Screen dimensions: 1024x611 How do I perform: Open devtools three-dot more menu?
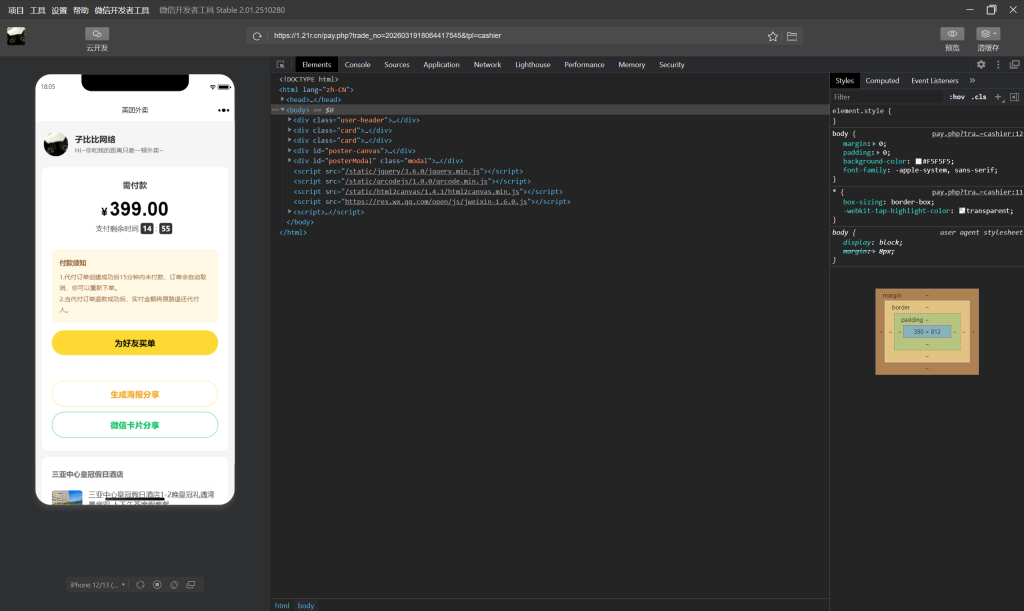998,65
